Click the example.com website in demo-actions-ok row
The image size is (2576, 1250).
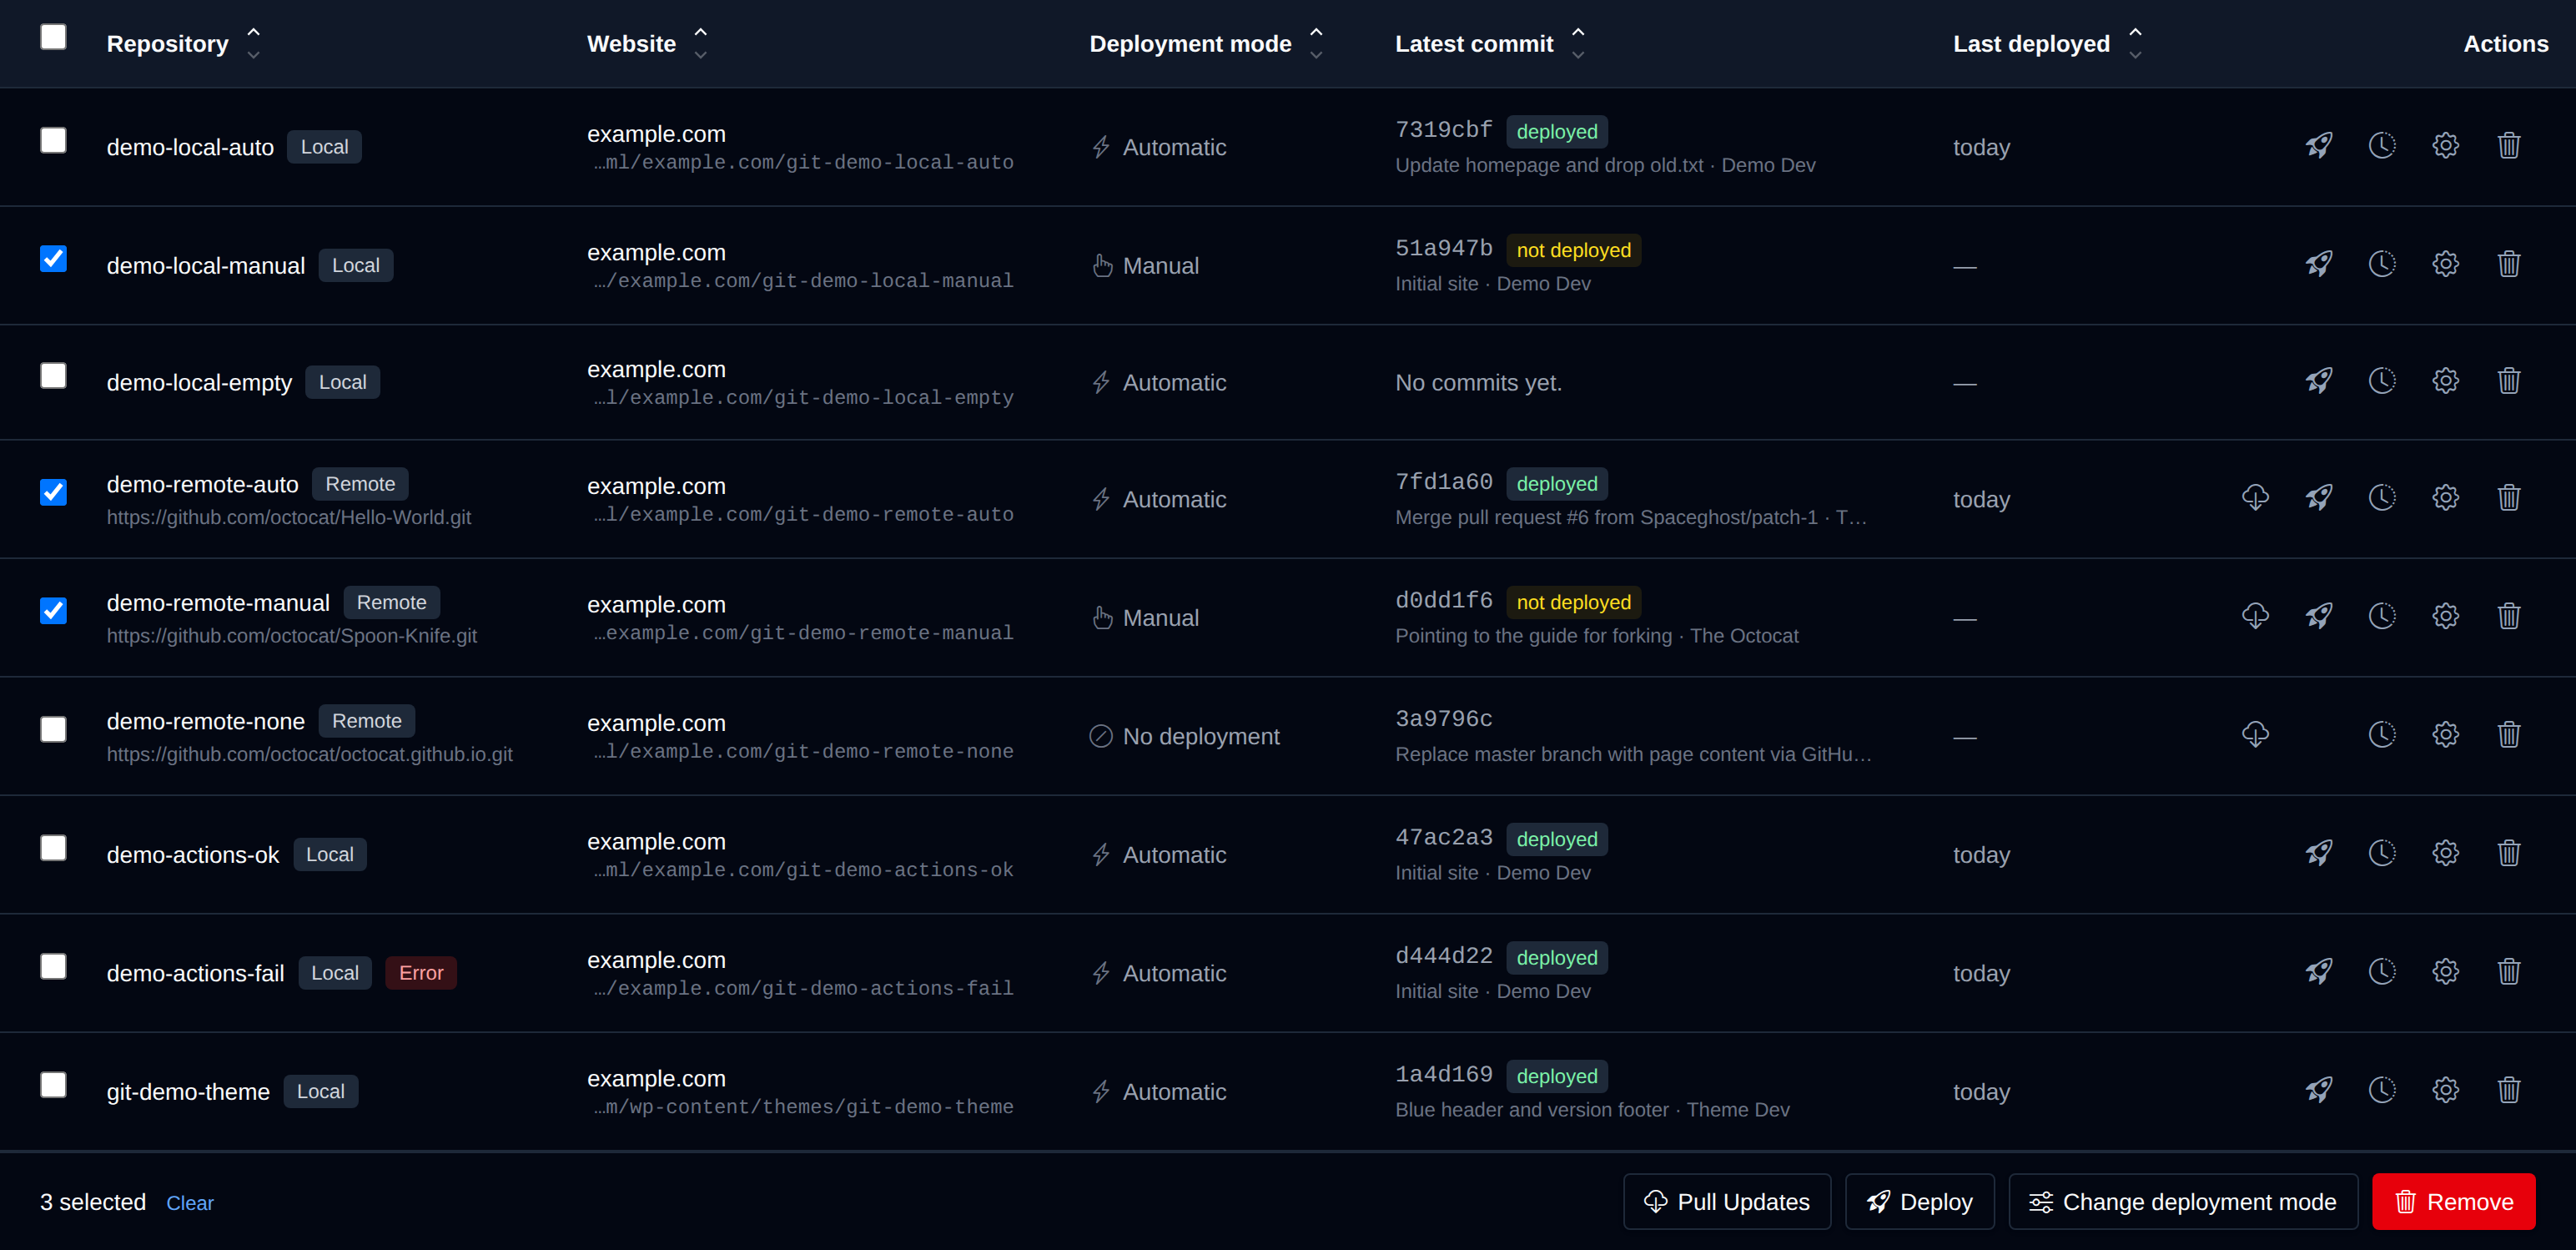656,842
